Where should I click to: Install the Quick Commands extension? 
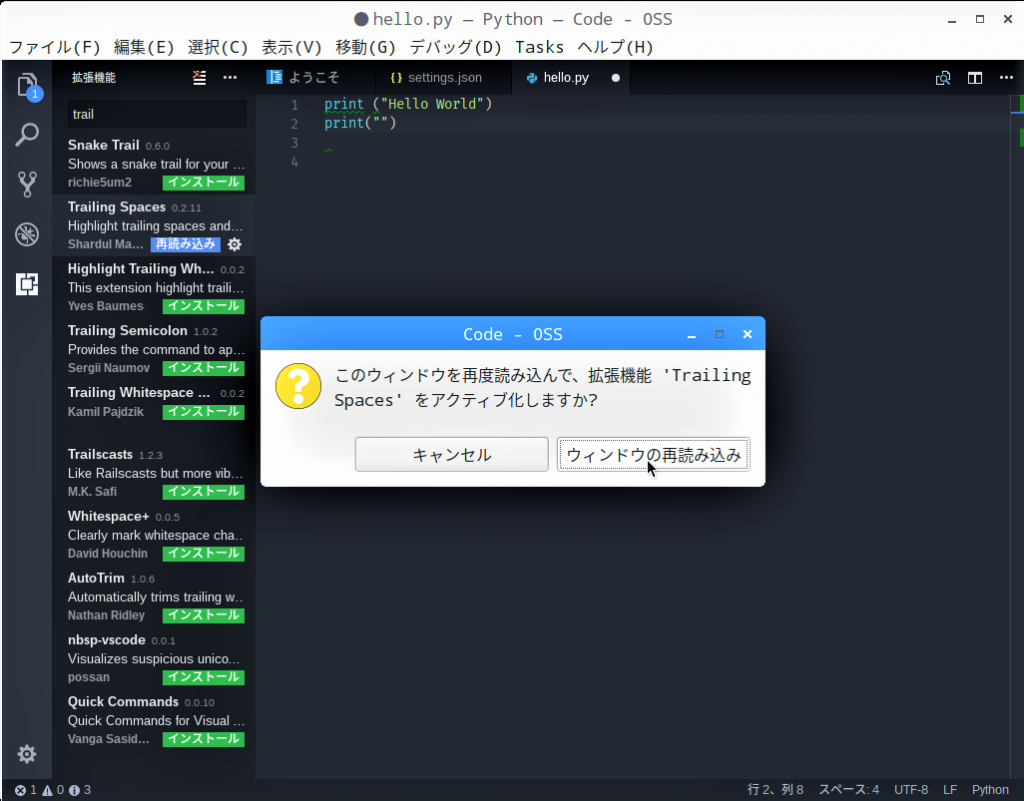[204, 739]
